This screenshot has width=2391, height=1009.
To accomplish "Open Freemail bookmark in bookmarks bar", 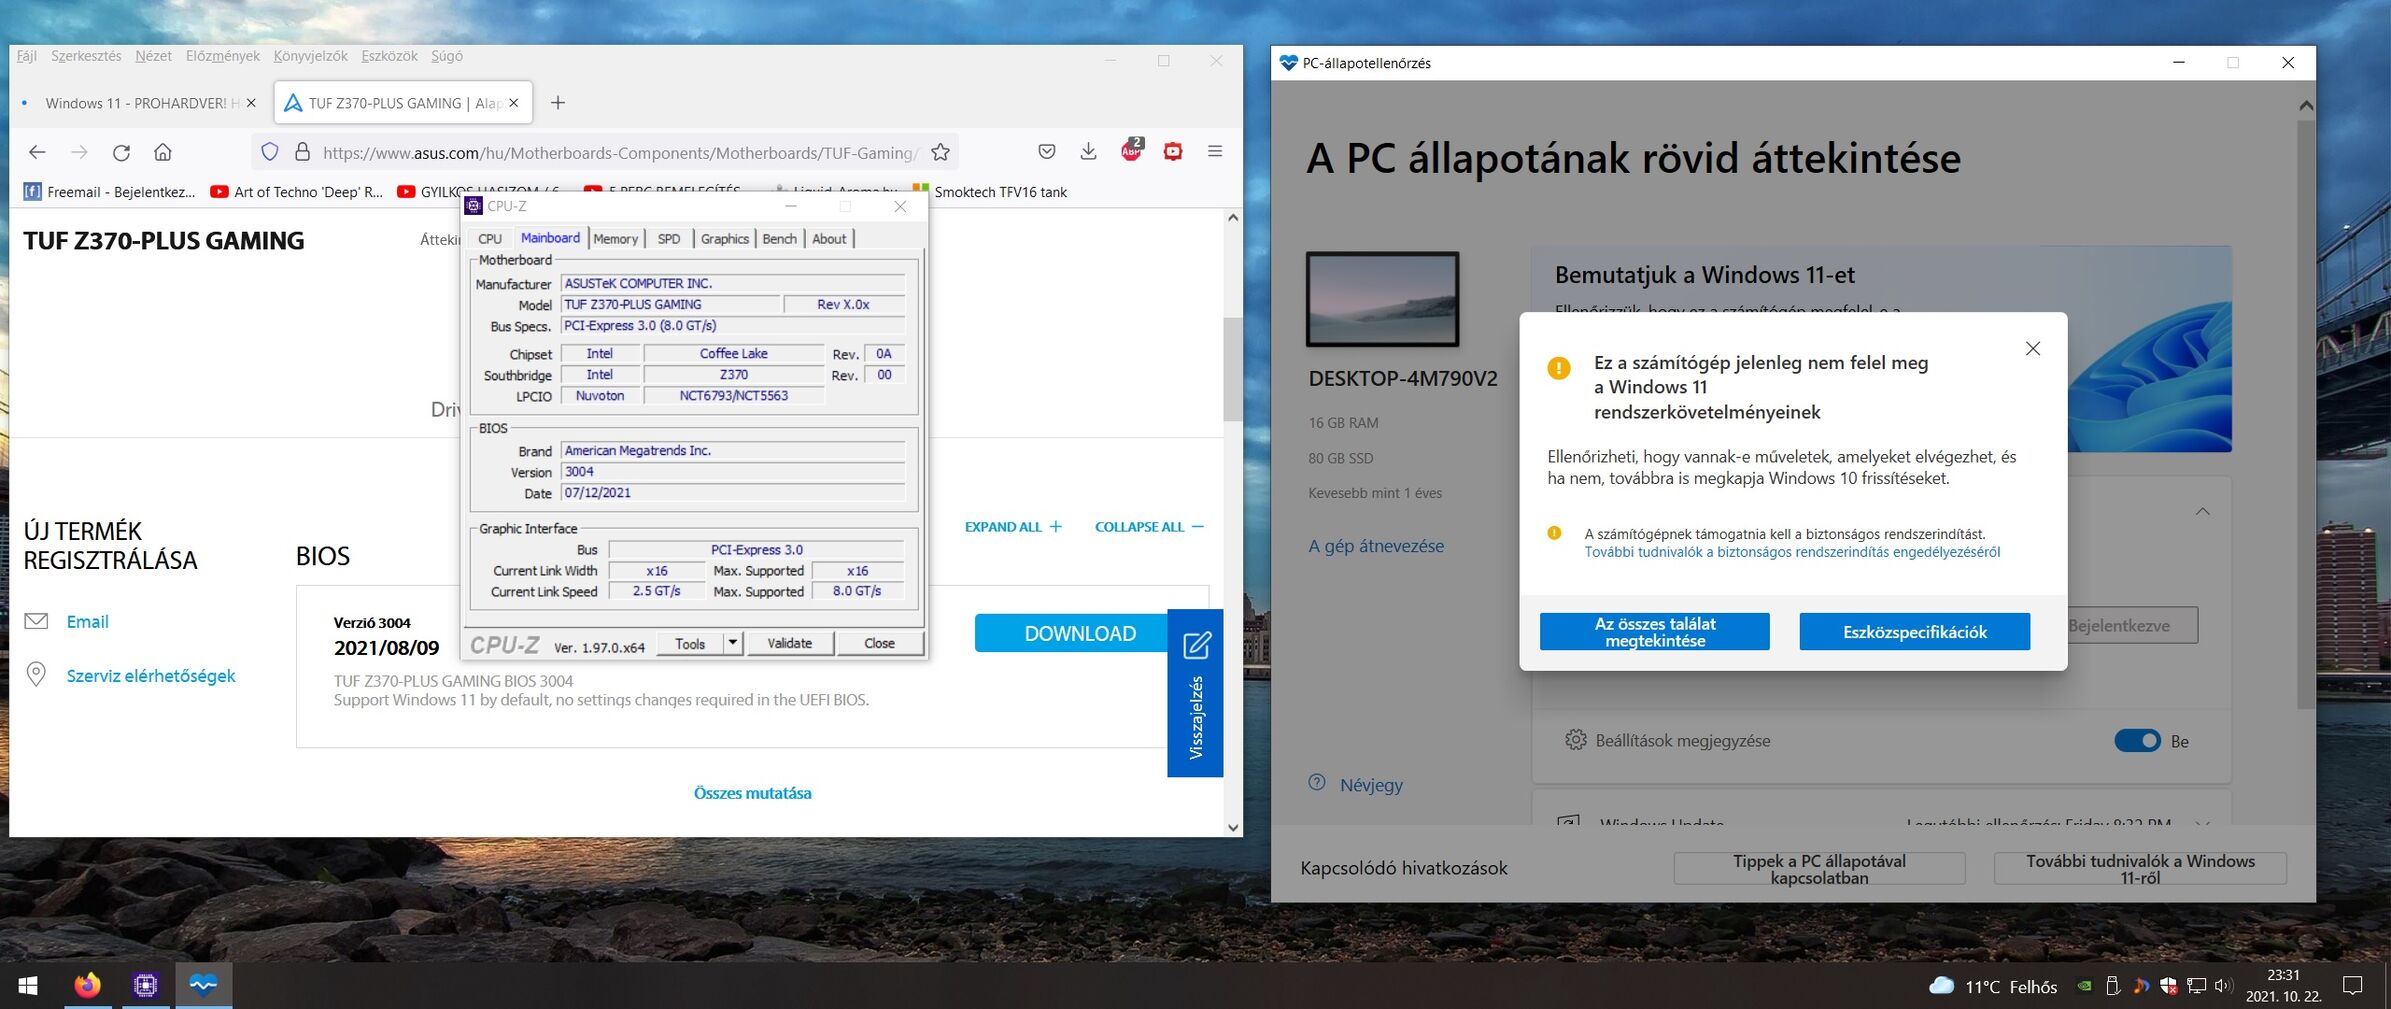I will 109,192.
